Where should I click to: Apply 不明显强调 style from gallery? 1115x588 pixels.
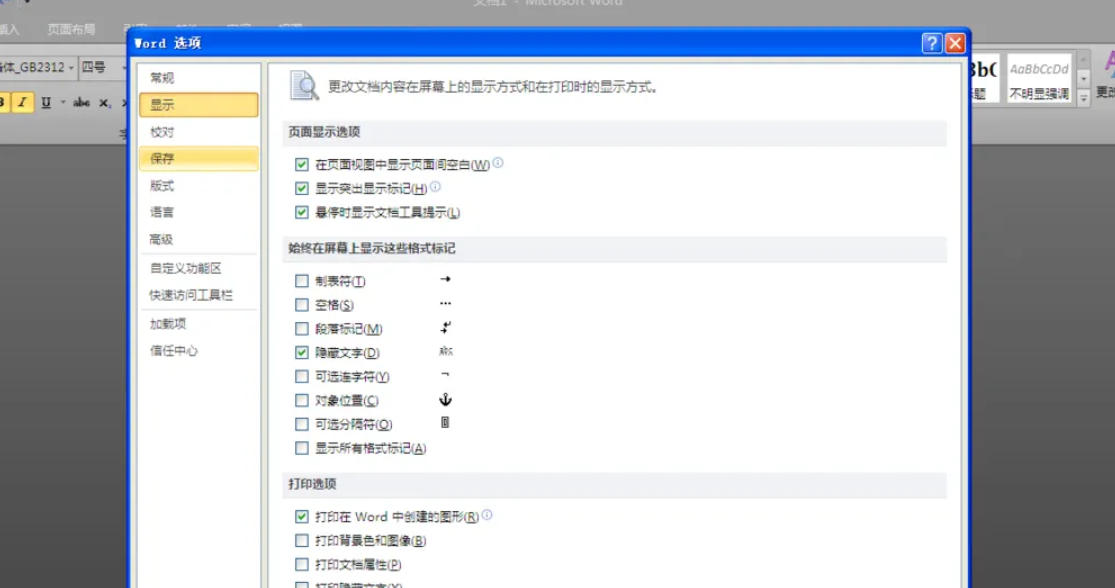pos(1039,78)
